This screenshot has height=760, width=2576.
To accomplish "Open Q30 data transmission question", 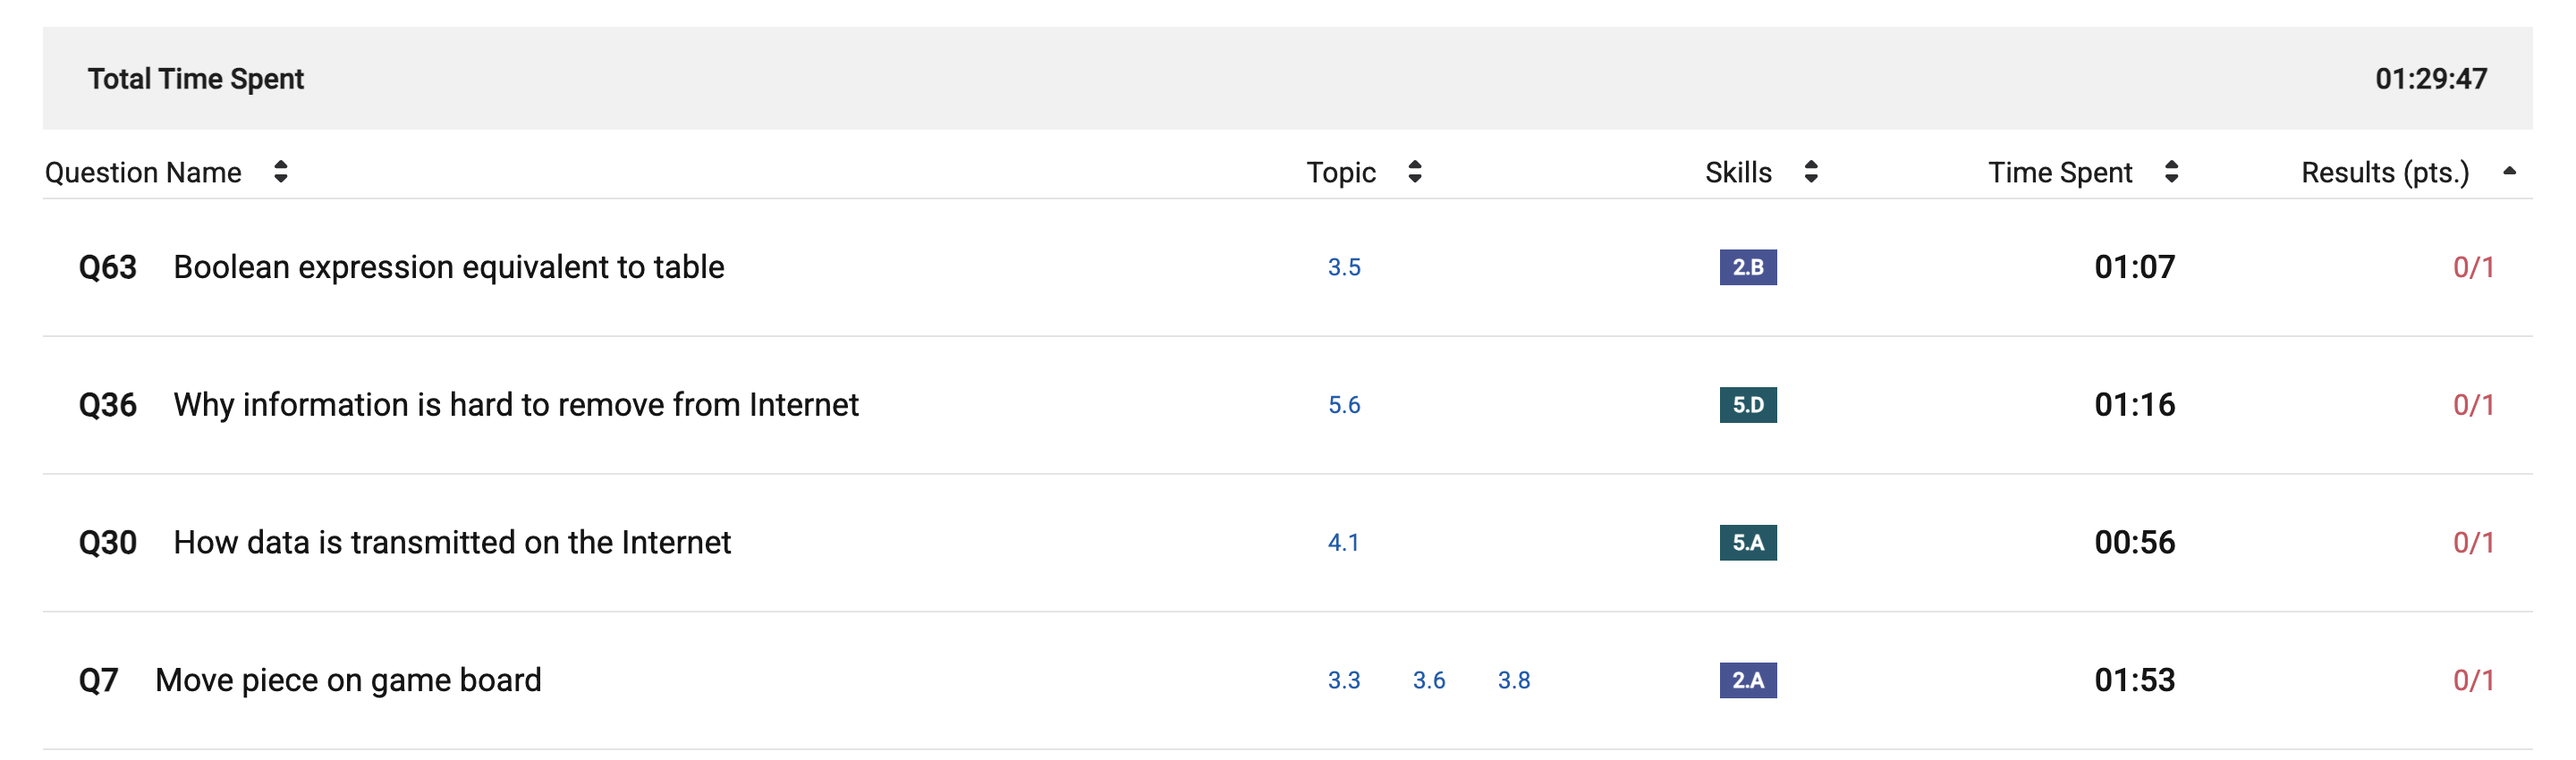I will coord(404,543).
